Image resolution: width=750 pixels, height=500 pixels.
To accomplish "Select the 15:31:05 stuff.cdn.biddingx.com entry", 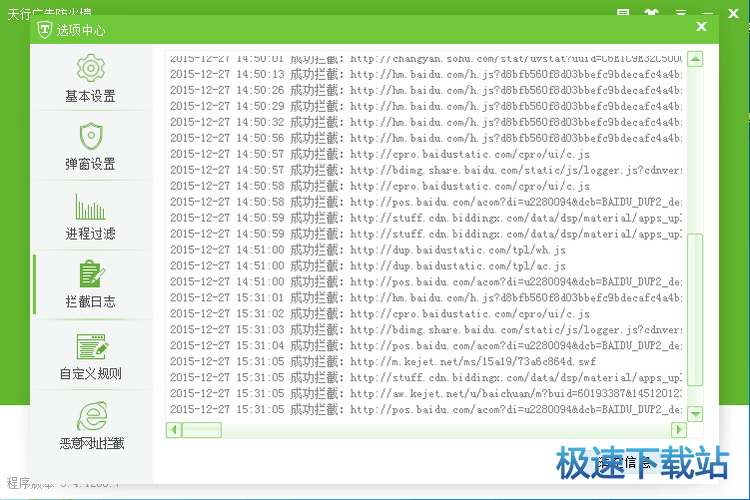I will point(426,378).
